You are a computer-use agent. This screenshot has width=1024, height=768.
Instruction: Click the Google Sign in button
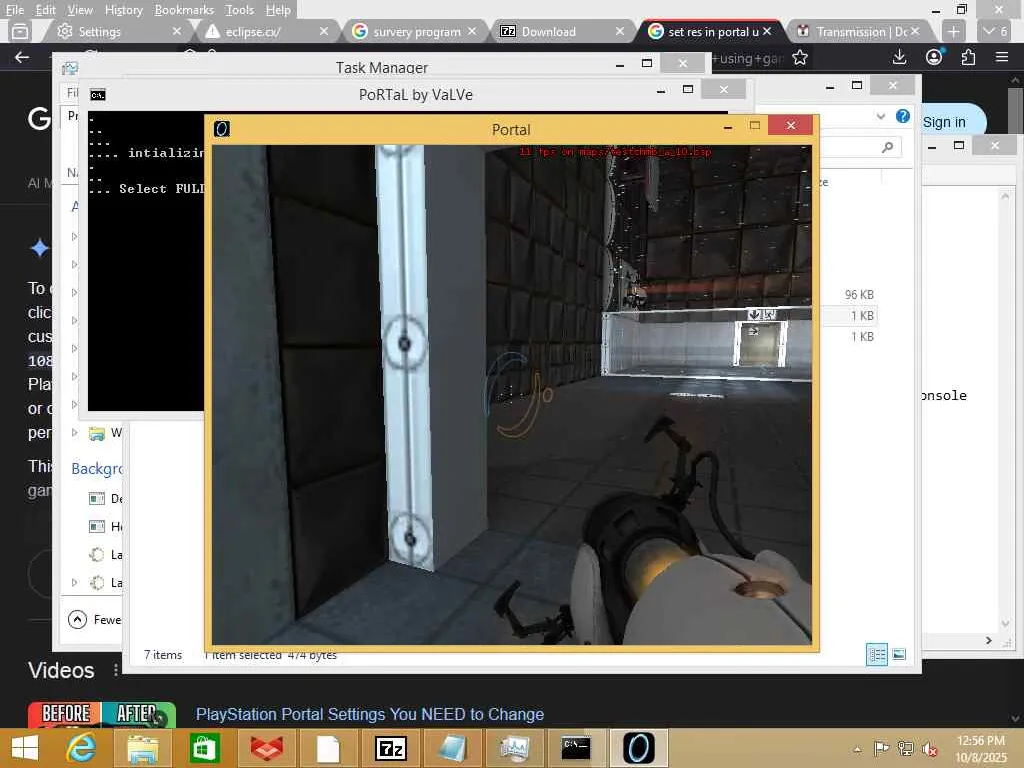(x=944, y=122)
